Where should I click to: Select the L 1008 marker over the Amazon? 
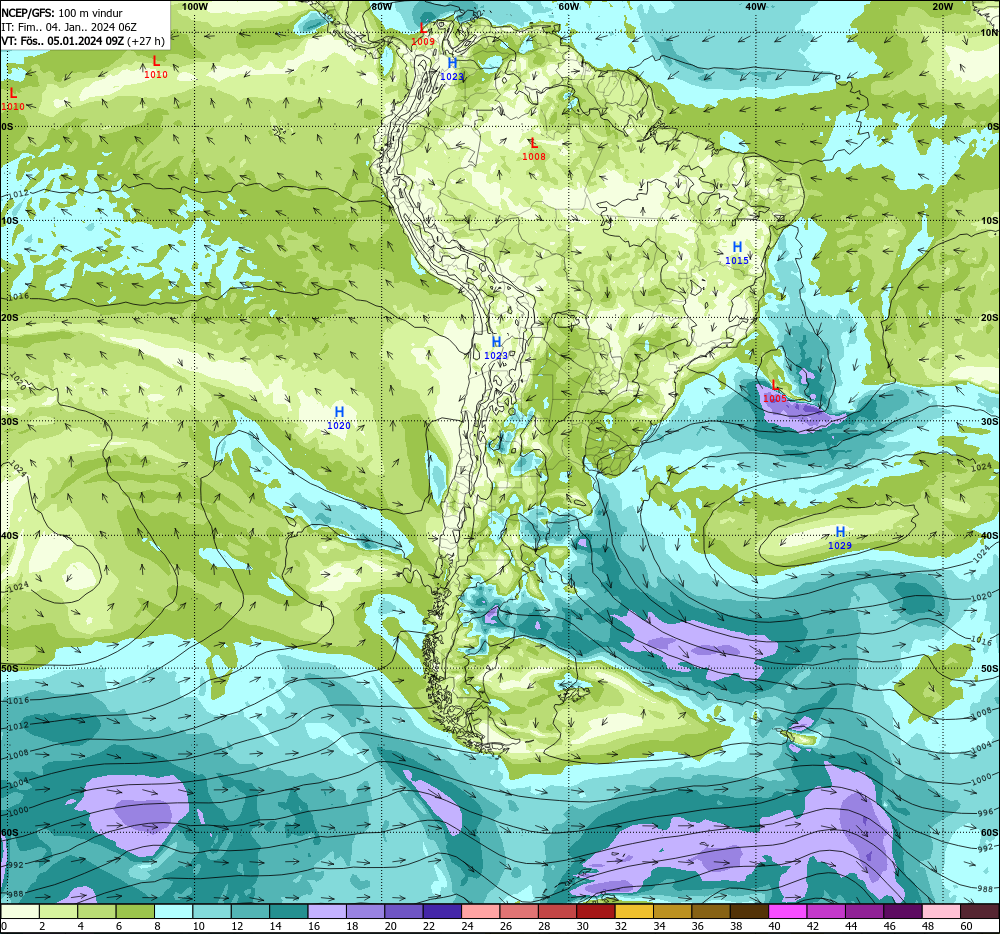pyautogui.click(x=534, y=149)
